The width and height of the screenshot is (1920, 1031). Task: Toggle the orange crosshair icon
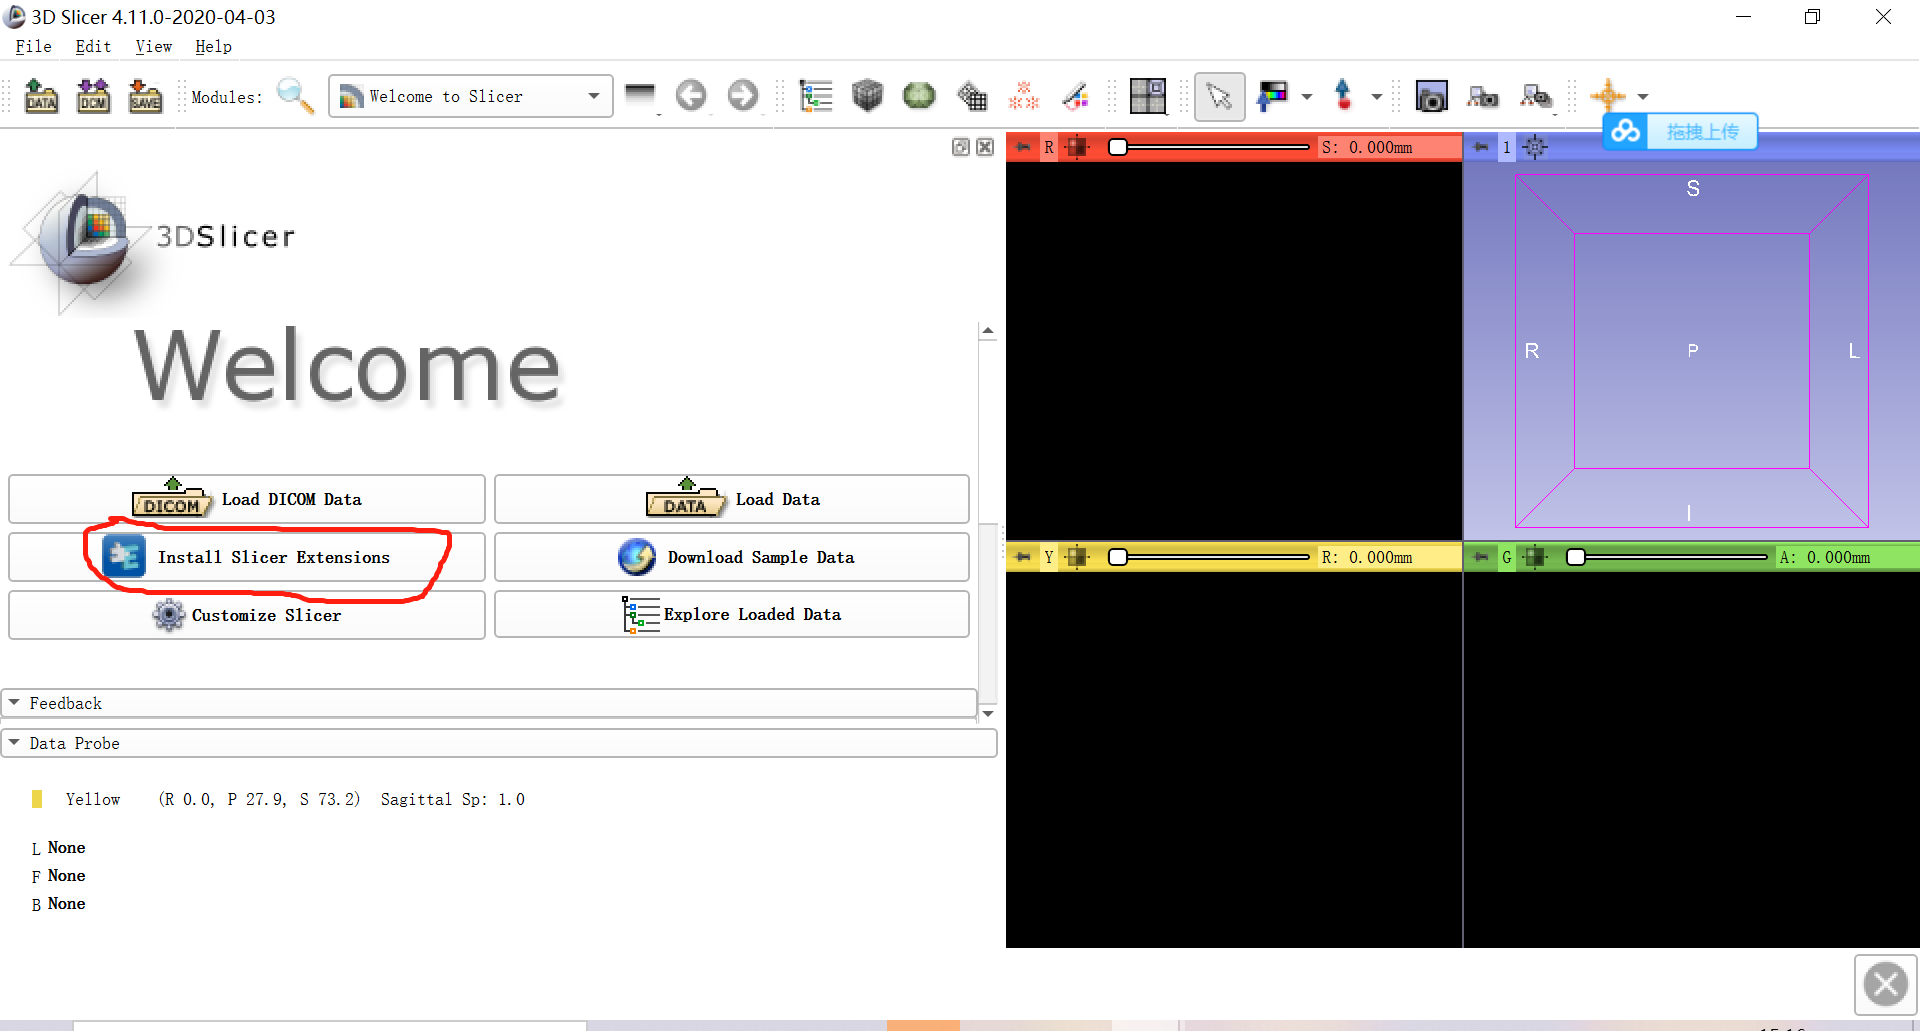point(1607,96)
